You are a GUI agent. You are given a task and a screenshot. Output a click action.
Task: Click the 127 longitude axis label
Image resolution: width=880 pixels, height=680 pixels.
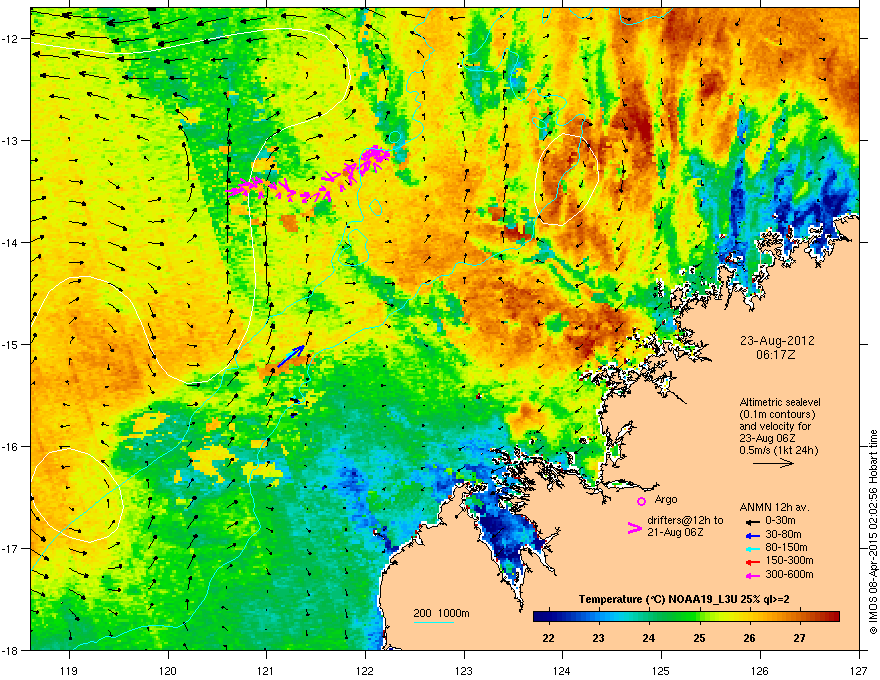[859, 670]
